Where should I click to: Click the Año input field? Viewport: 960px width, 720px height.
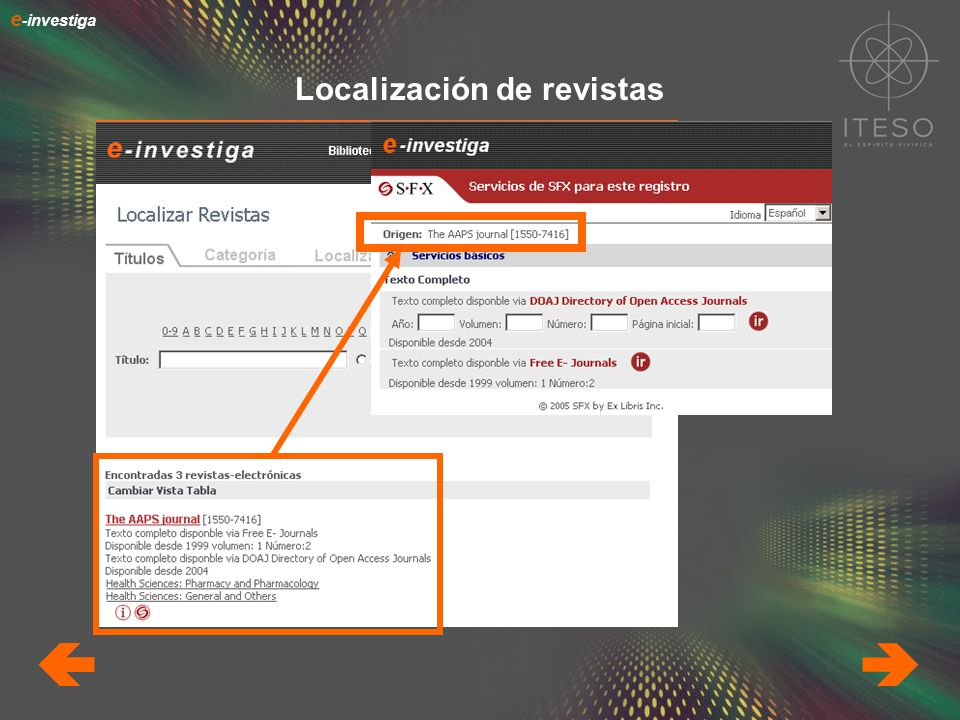tap(436, 322)
